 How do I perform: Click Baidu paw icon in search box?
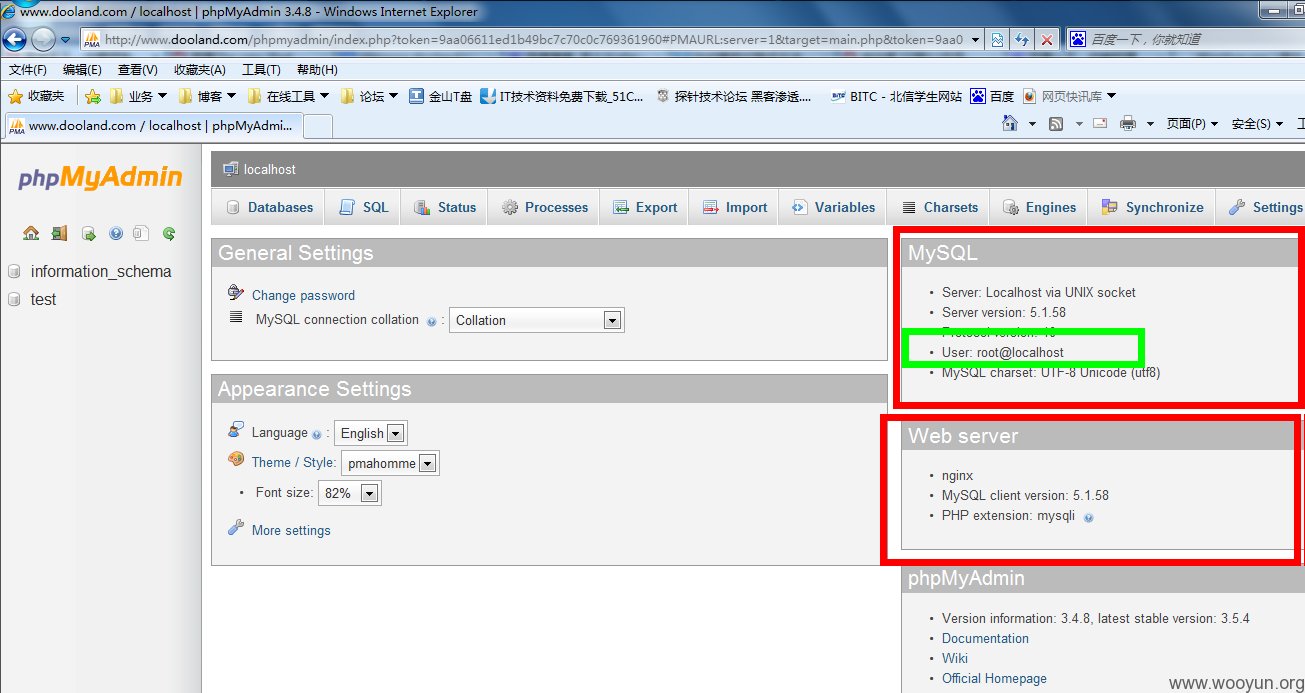[x=1078, y=40]
